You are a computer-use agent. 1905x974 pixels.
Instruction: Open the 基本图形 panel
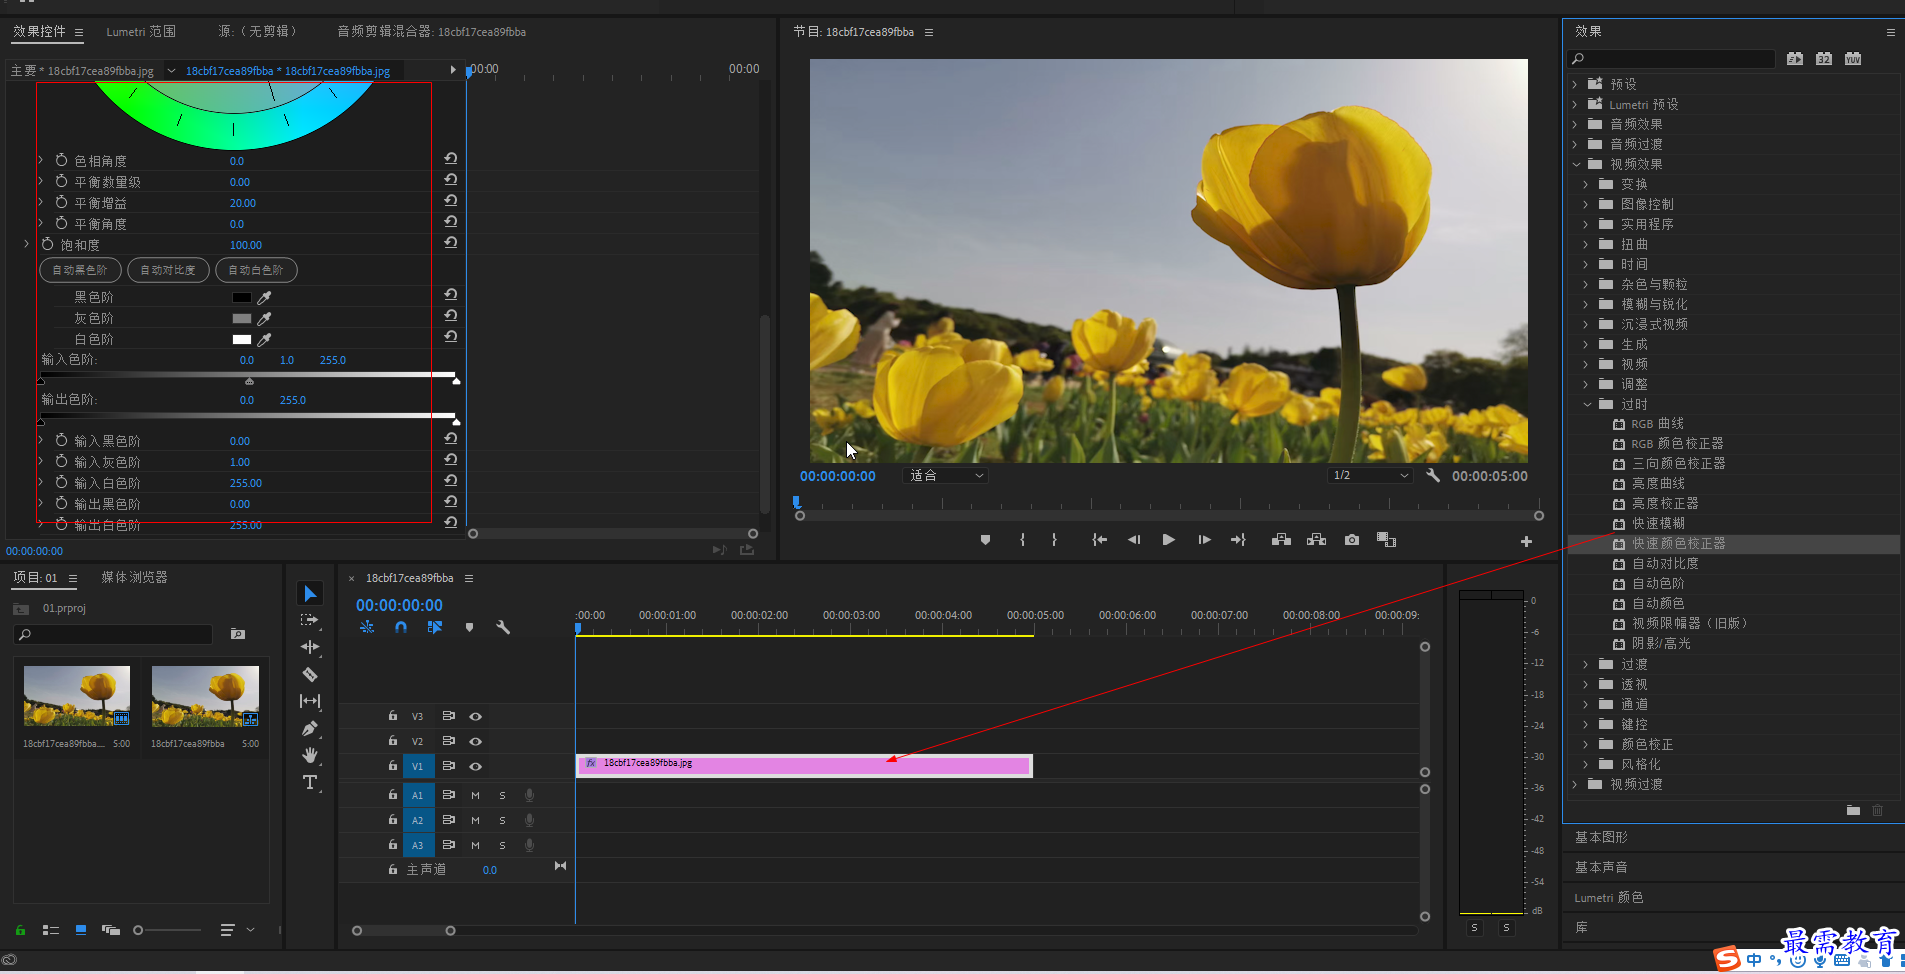pos(1601,837)
